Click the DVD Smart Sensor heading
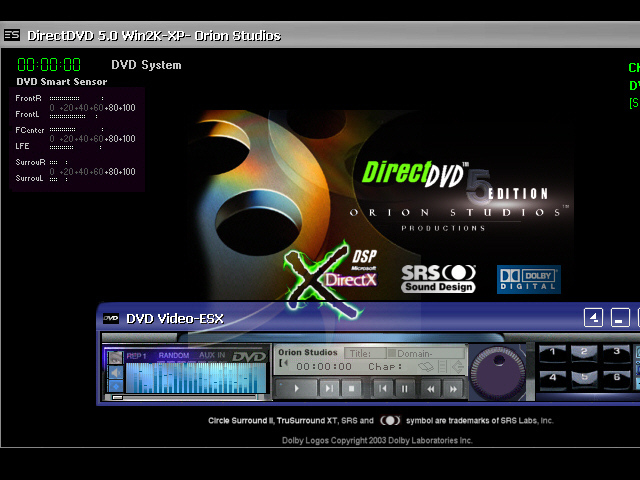Image resolution: width=640 pixels, height=480 pixels. (x=62, y=82)
